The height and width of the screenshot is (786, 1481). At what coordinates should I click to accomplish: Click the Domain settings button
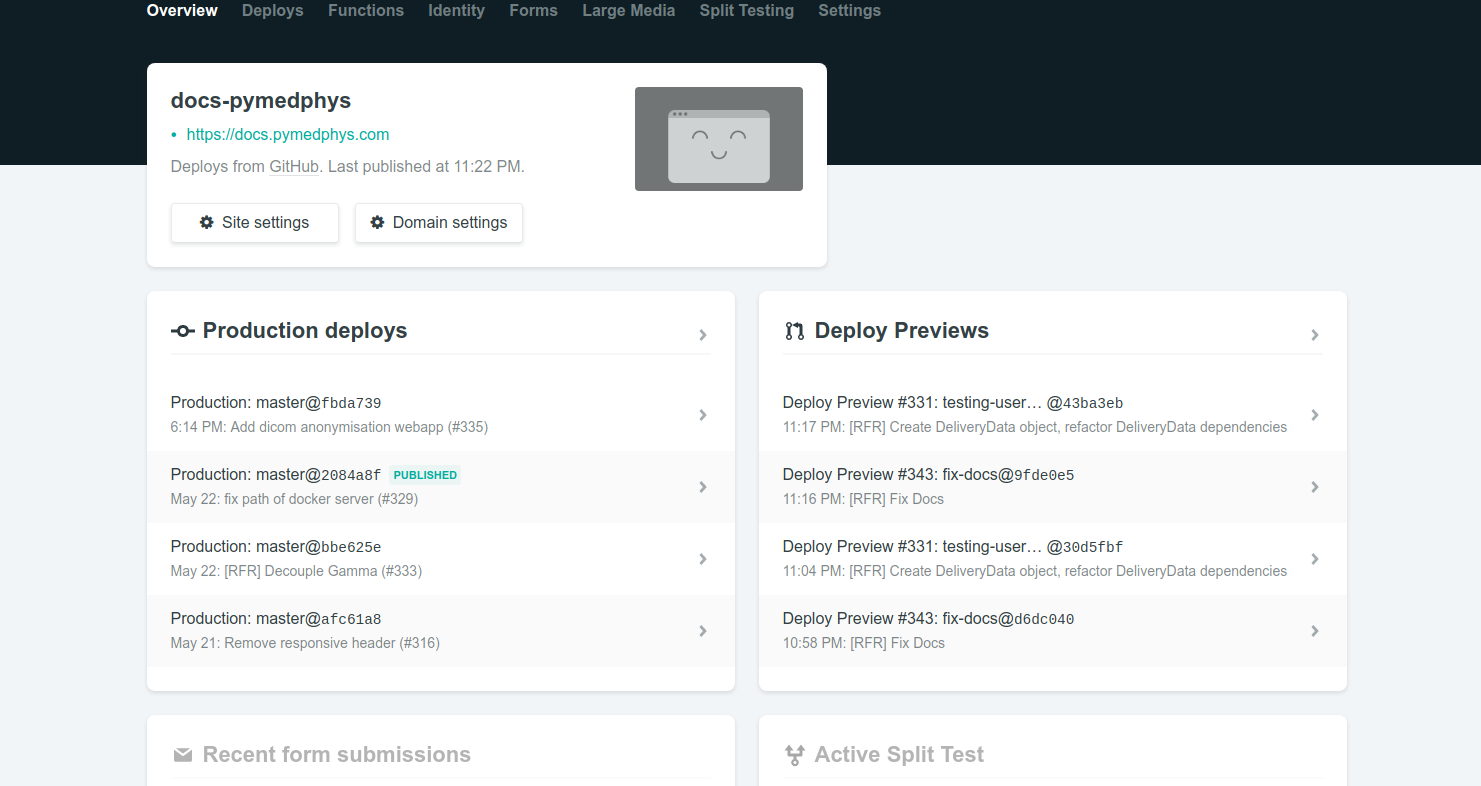438,222
